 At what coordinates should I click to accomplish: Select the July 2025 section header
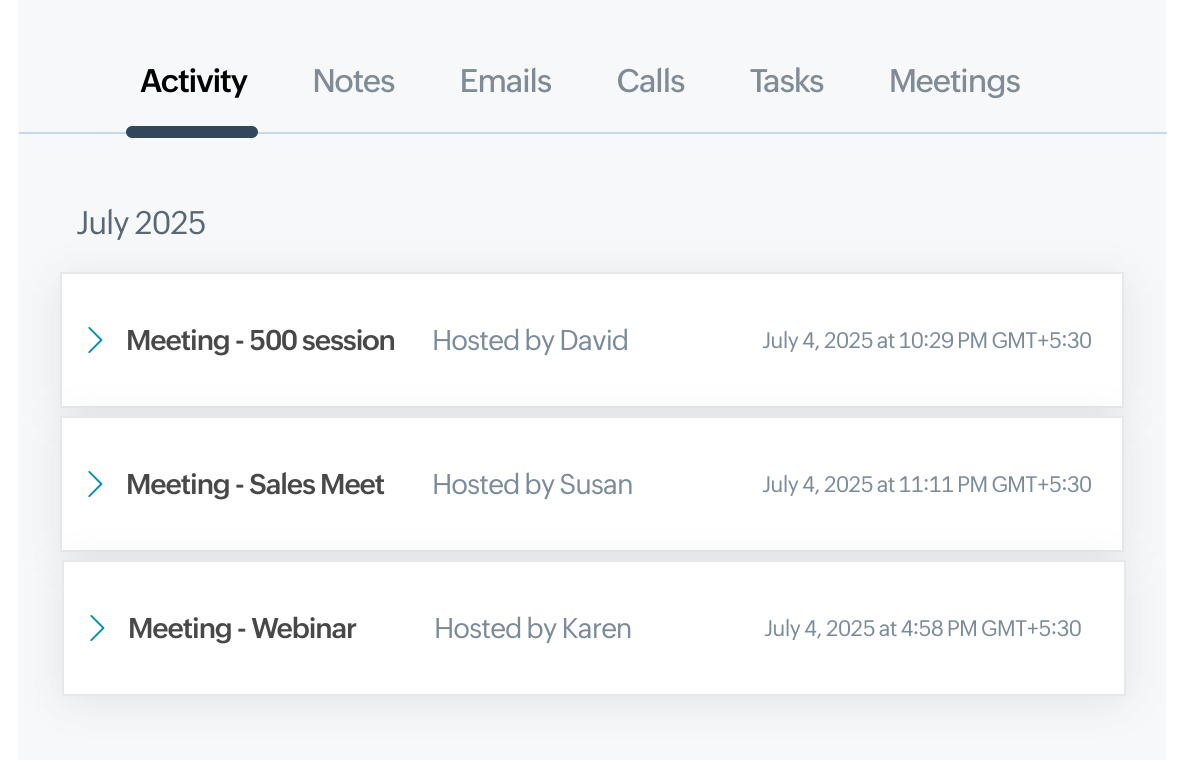point(141,223)
